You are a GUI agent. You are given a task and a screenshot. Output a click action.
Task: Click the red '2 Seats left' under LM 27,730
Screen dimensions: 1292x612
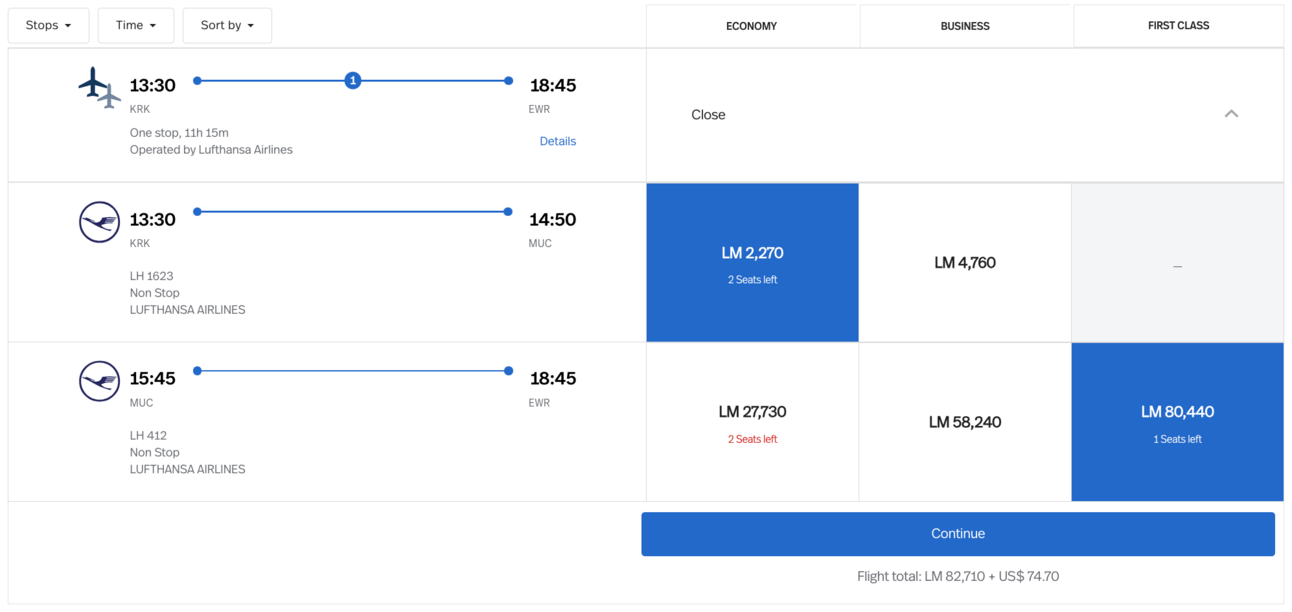click(752, 440)
